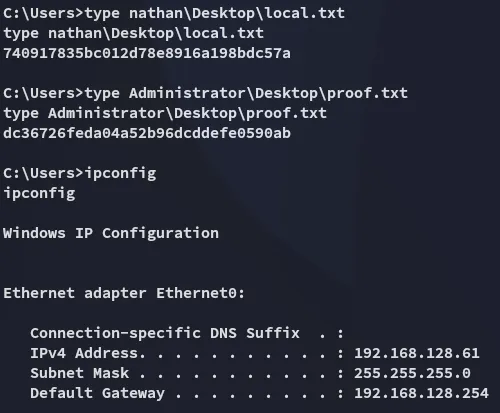Click the echoed 'type Administrator\Desktop\proof.txt' line
This screenshot has width=500, height=413.
pos(165,114)
